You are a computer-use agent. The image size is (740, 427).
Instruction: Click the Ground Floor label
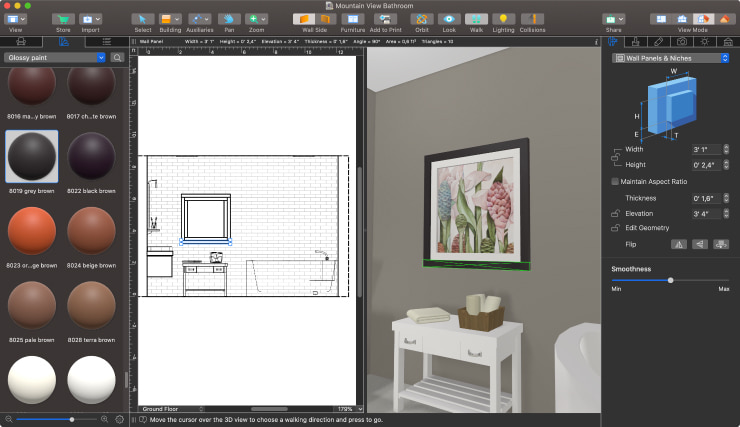point(161,409)
